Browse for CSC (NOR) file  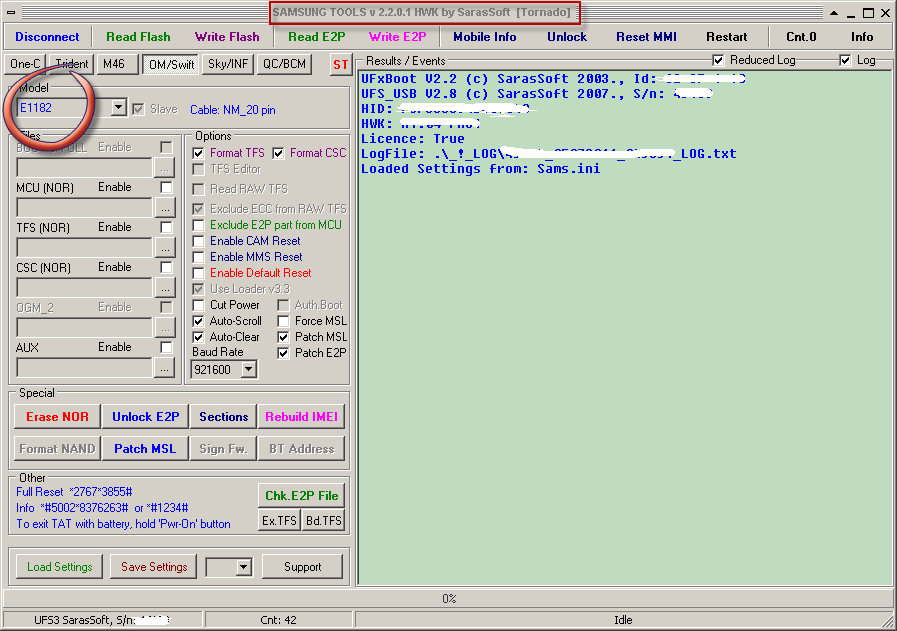[x=165, y=288]
